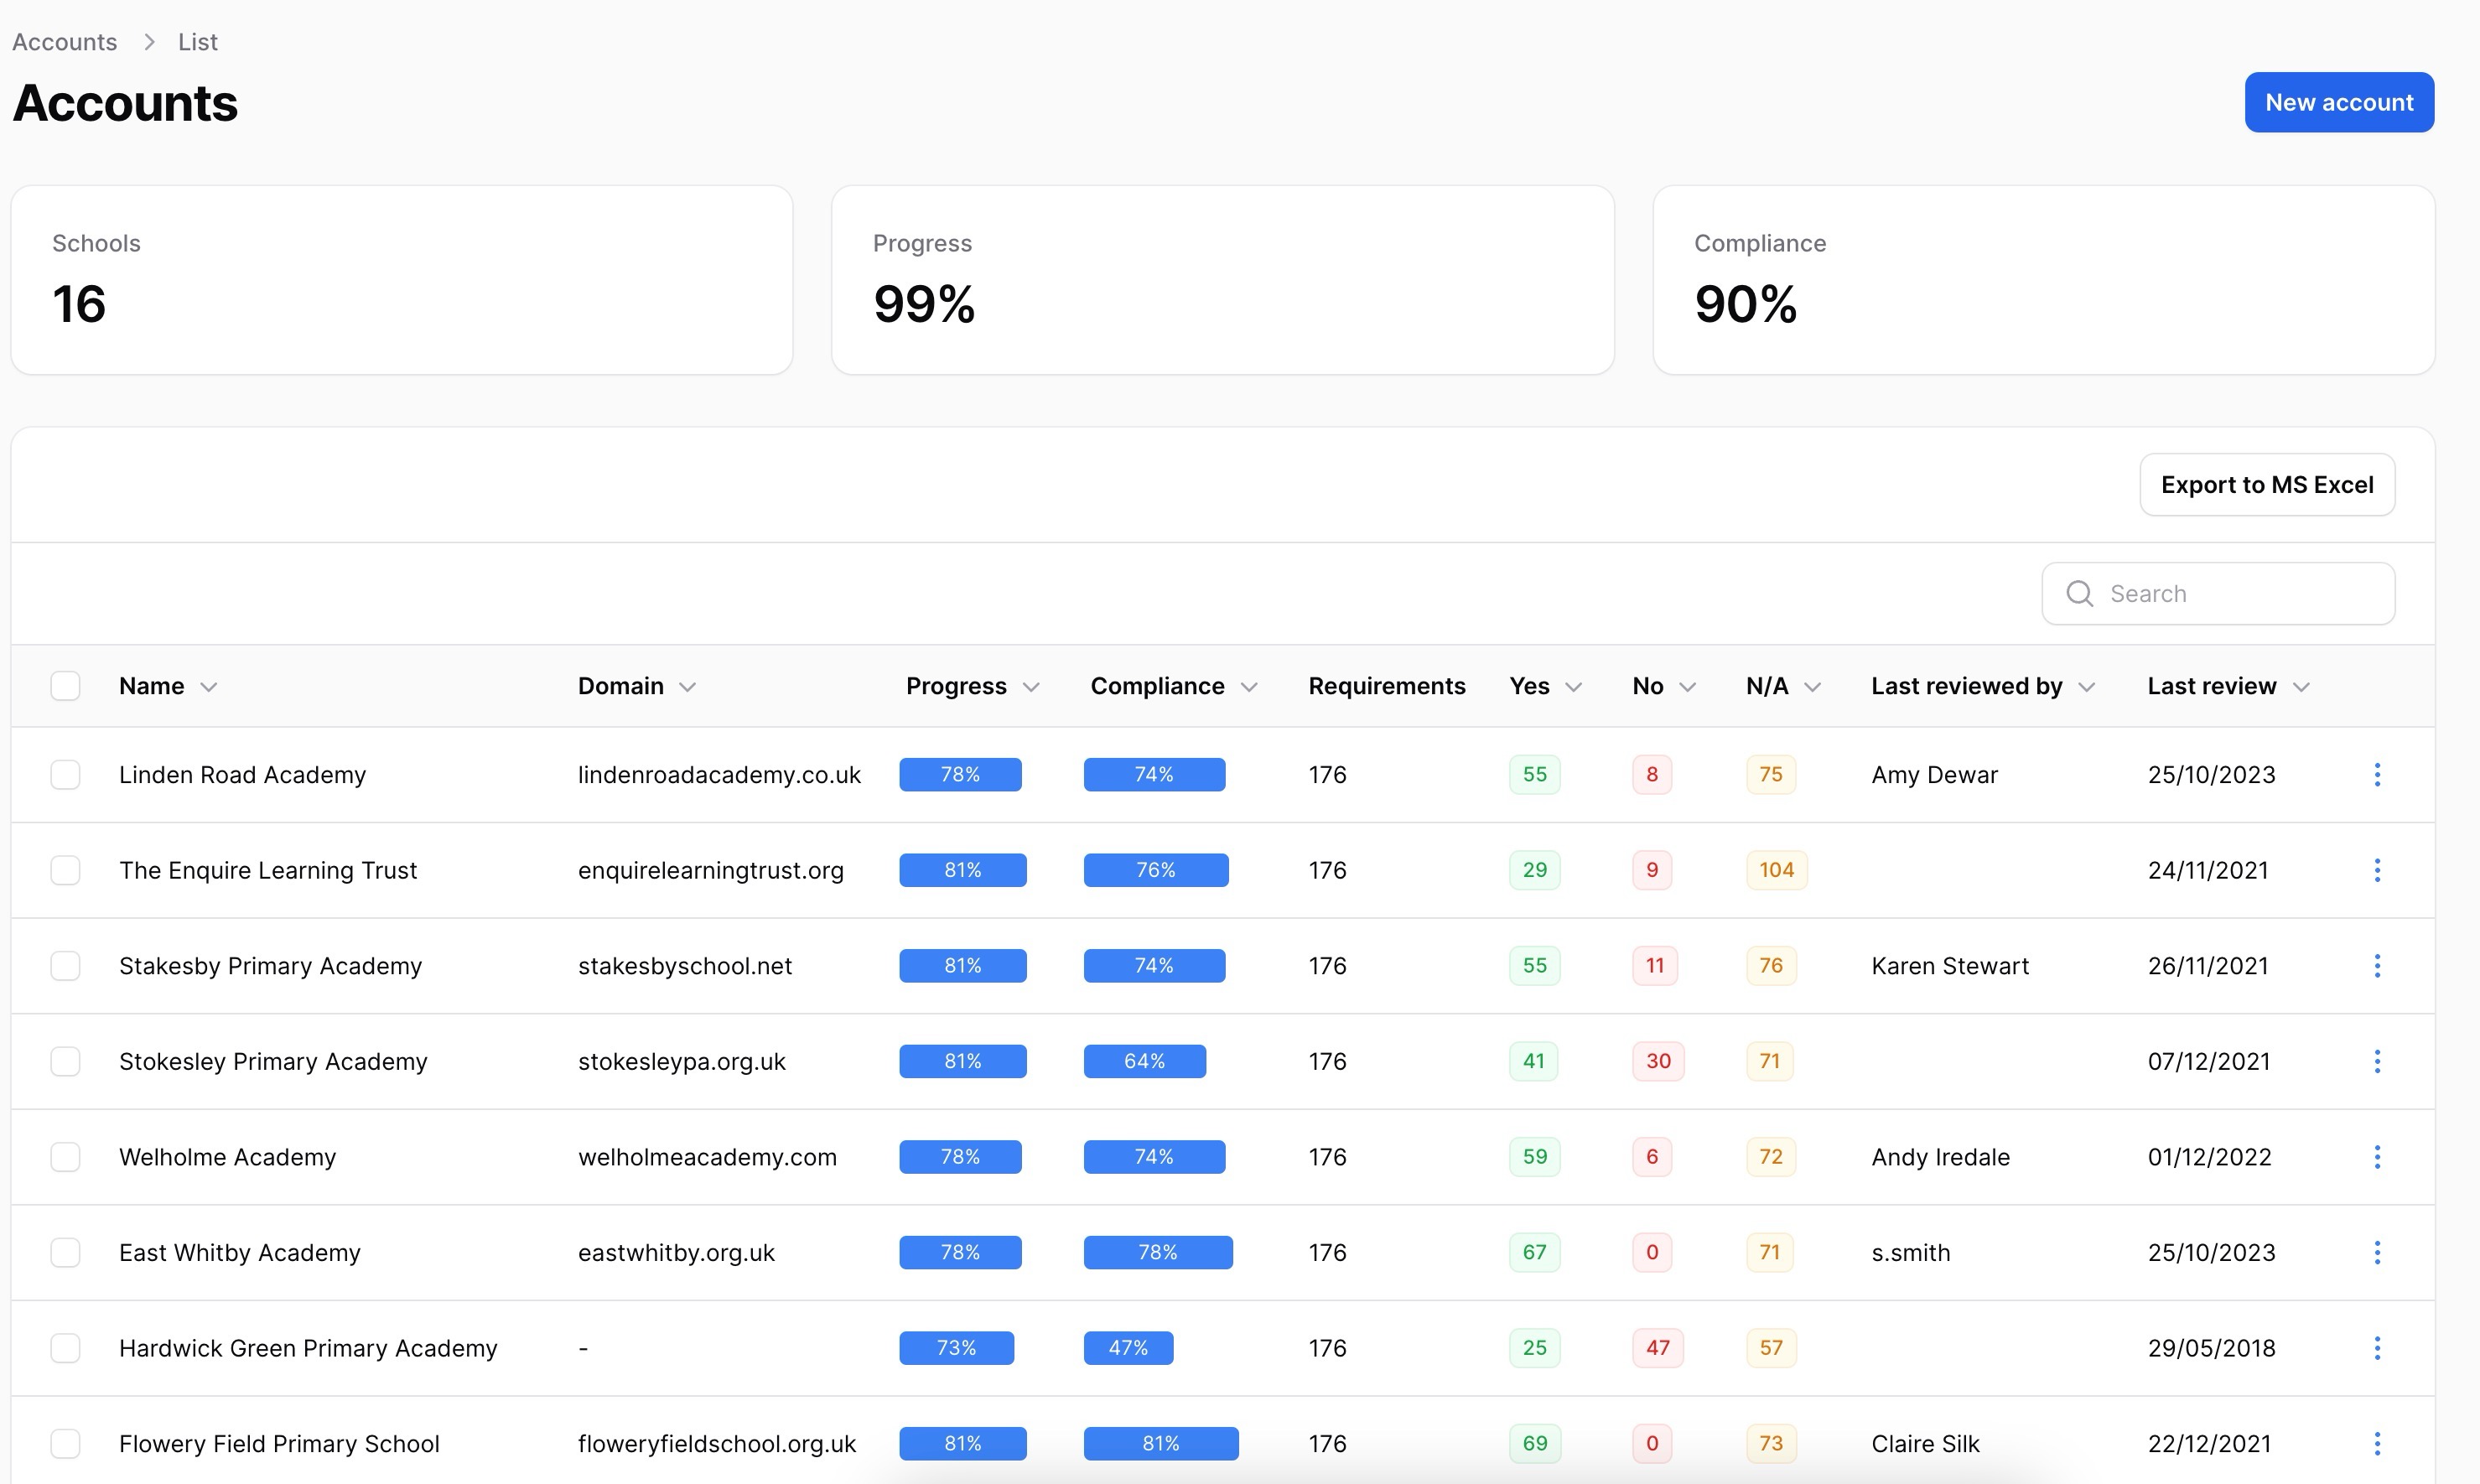
Task: Click the magnifier icon in search box
Action: [x=2079, y=593]
